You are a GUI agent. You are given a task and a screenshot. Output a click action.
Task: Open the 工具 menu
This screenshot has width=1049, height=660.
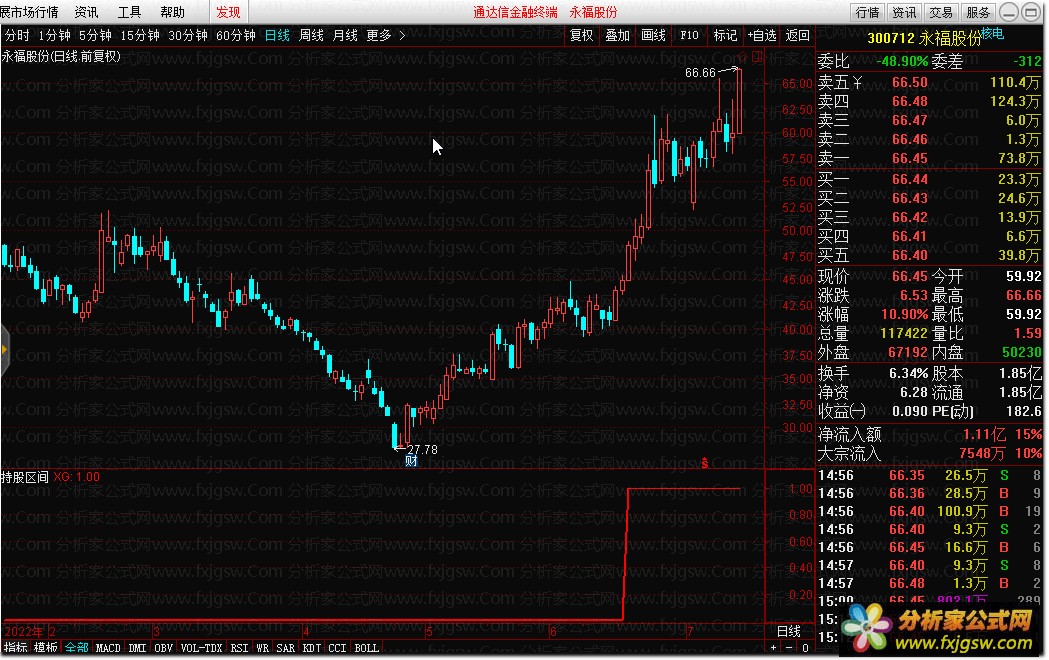129,12
